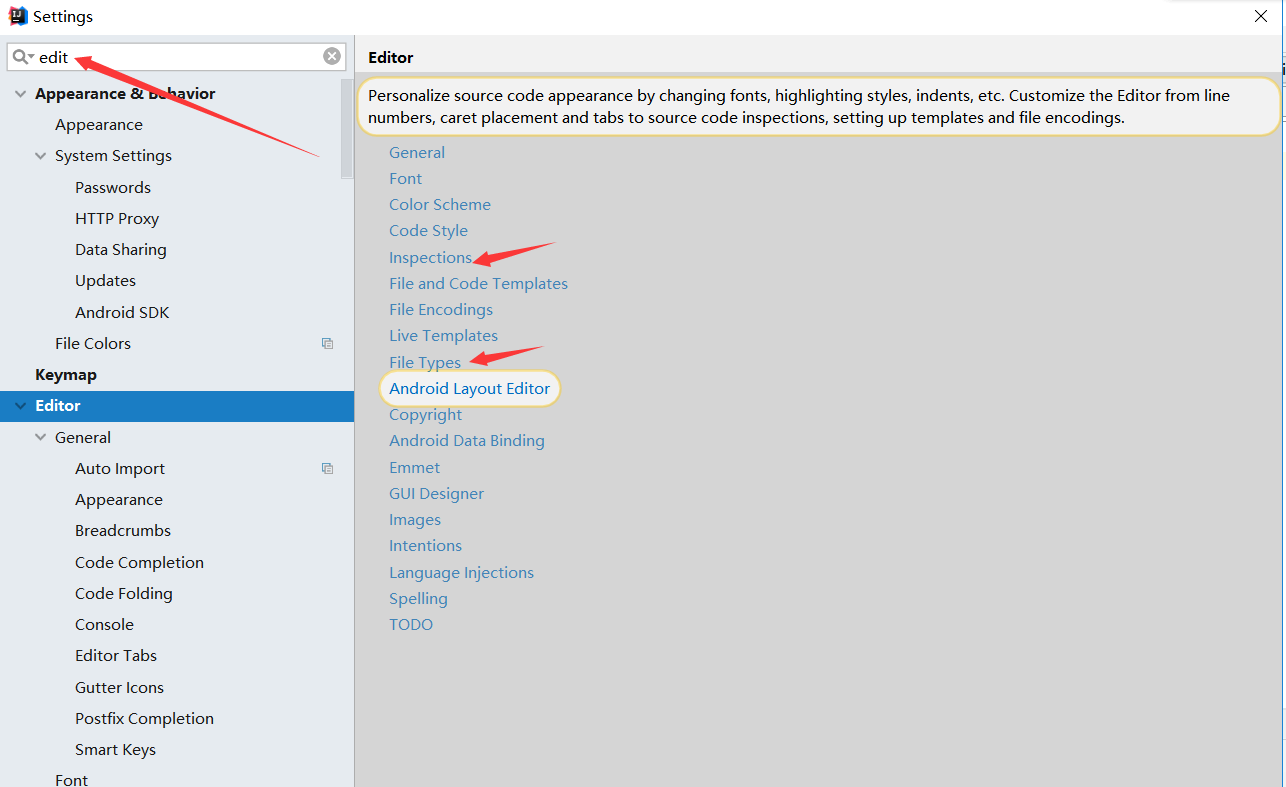Focus the settings search field
Image resolution: width=1286 pixels, height=787 pixels.
[x=176, y=57]
